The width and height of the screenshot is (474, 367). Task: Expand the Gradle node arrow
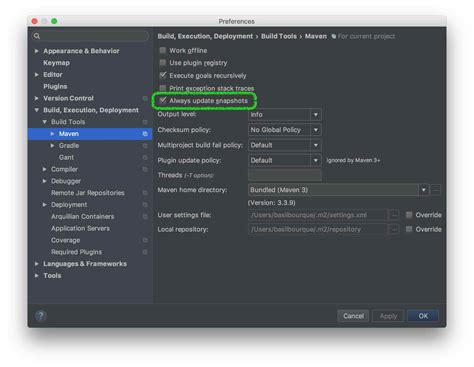pos(53,146)
